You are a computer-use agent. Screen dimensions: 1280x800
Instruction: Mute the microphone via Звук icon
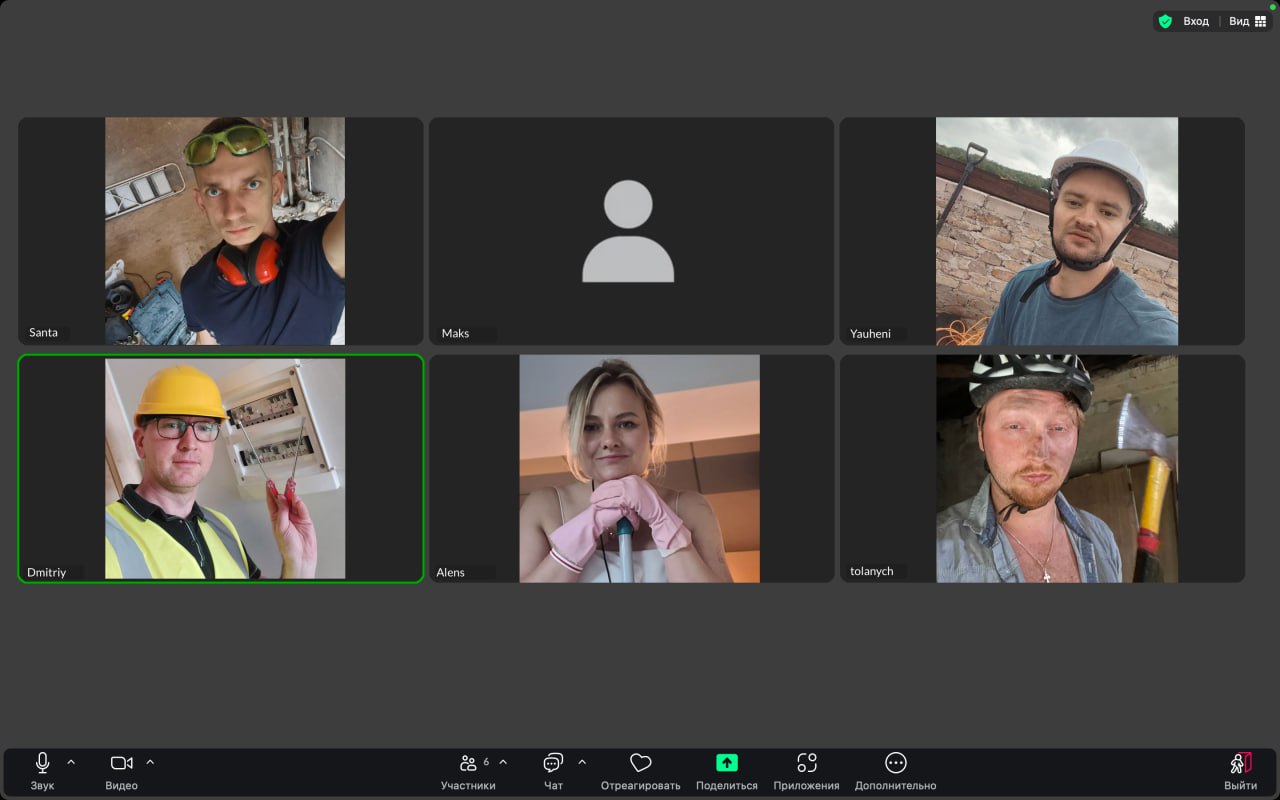(x=42, y=763)
